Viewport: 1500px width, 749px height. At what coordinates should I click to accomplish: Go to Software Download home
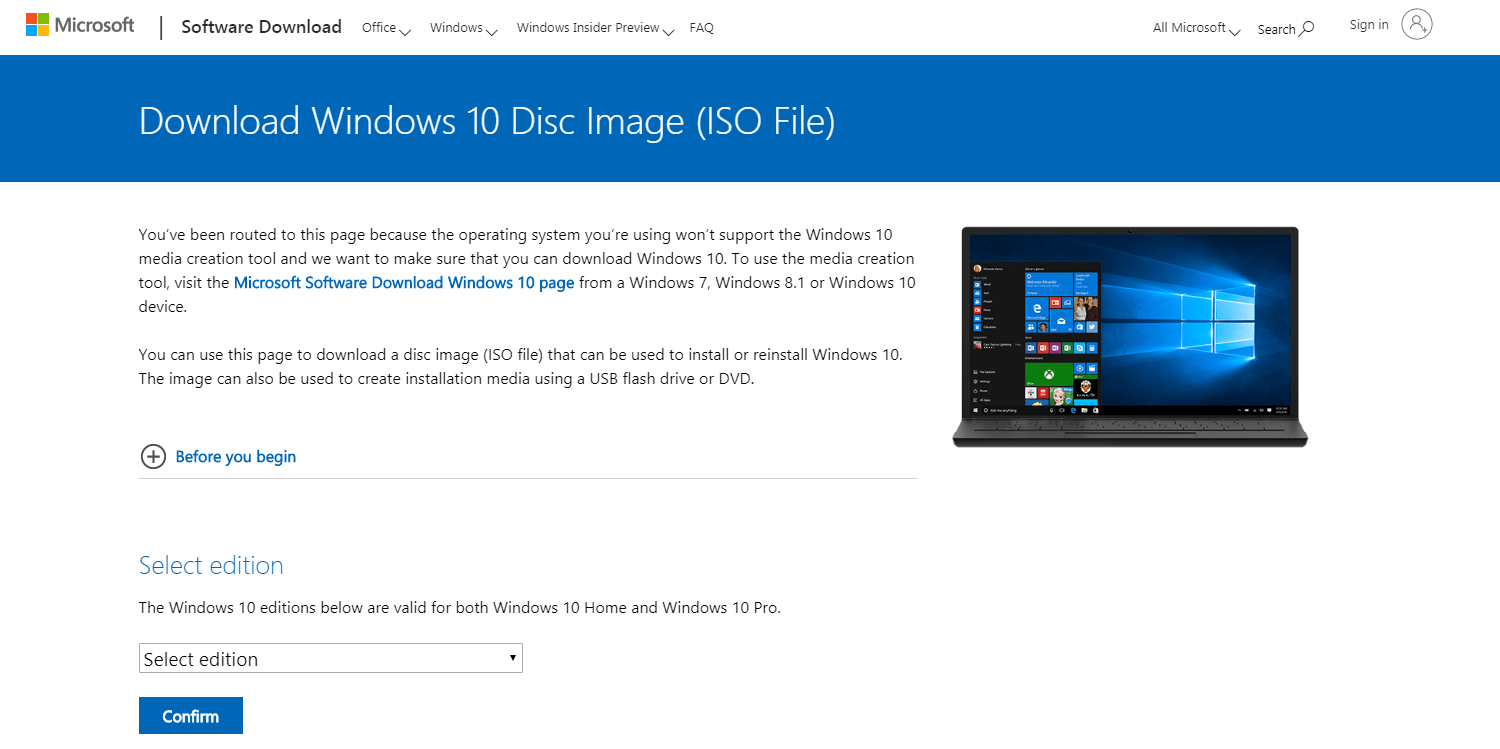pyautogui.click(x=261, y=27)
